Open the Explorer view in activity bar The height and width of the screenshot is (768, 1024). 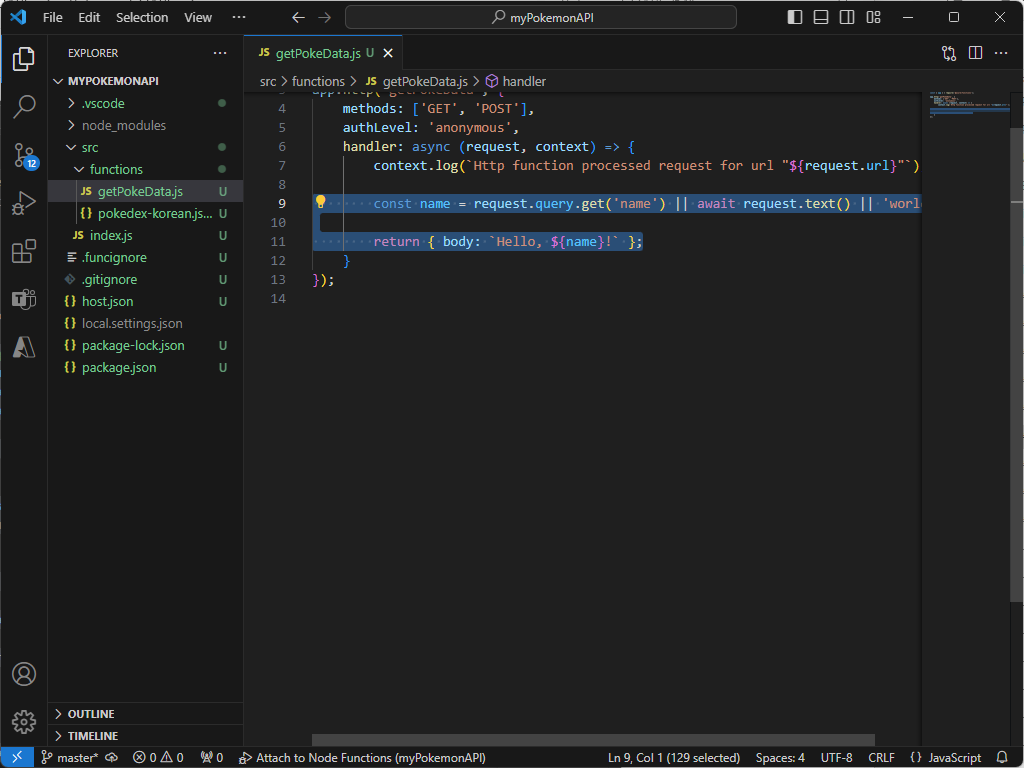[x=24, y=59]
